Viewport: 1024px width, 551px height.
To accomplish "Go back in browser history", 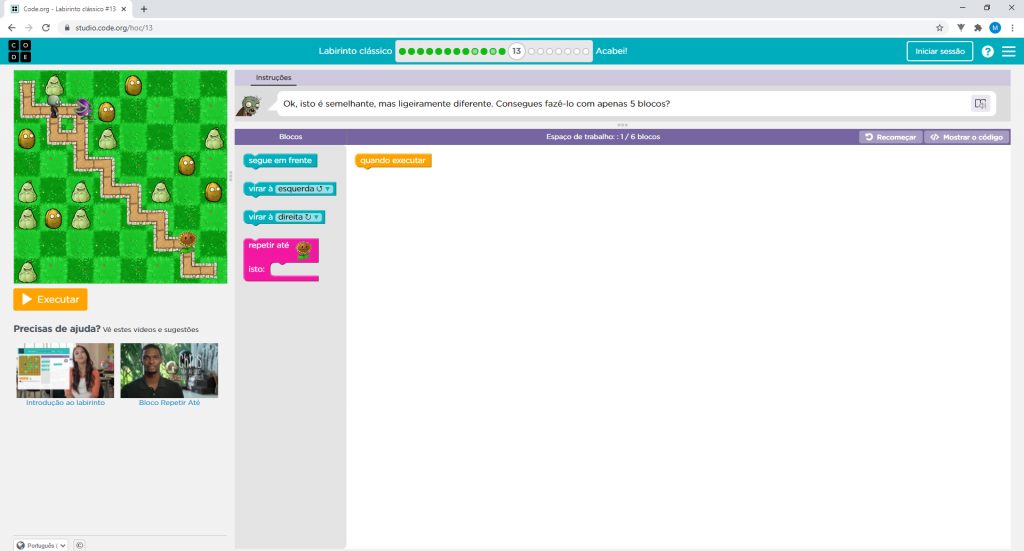I will pyautogui.click(x=12, y=27).
